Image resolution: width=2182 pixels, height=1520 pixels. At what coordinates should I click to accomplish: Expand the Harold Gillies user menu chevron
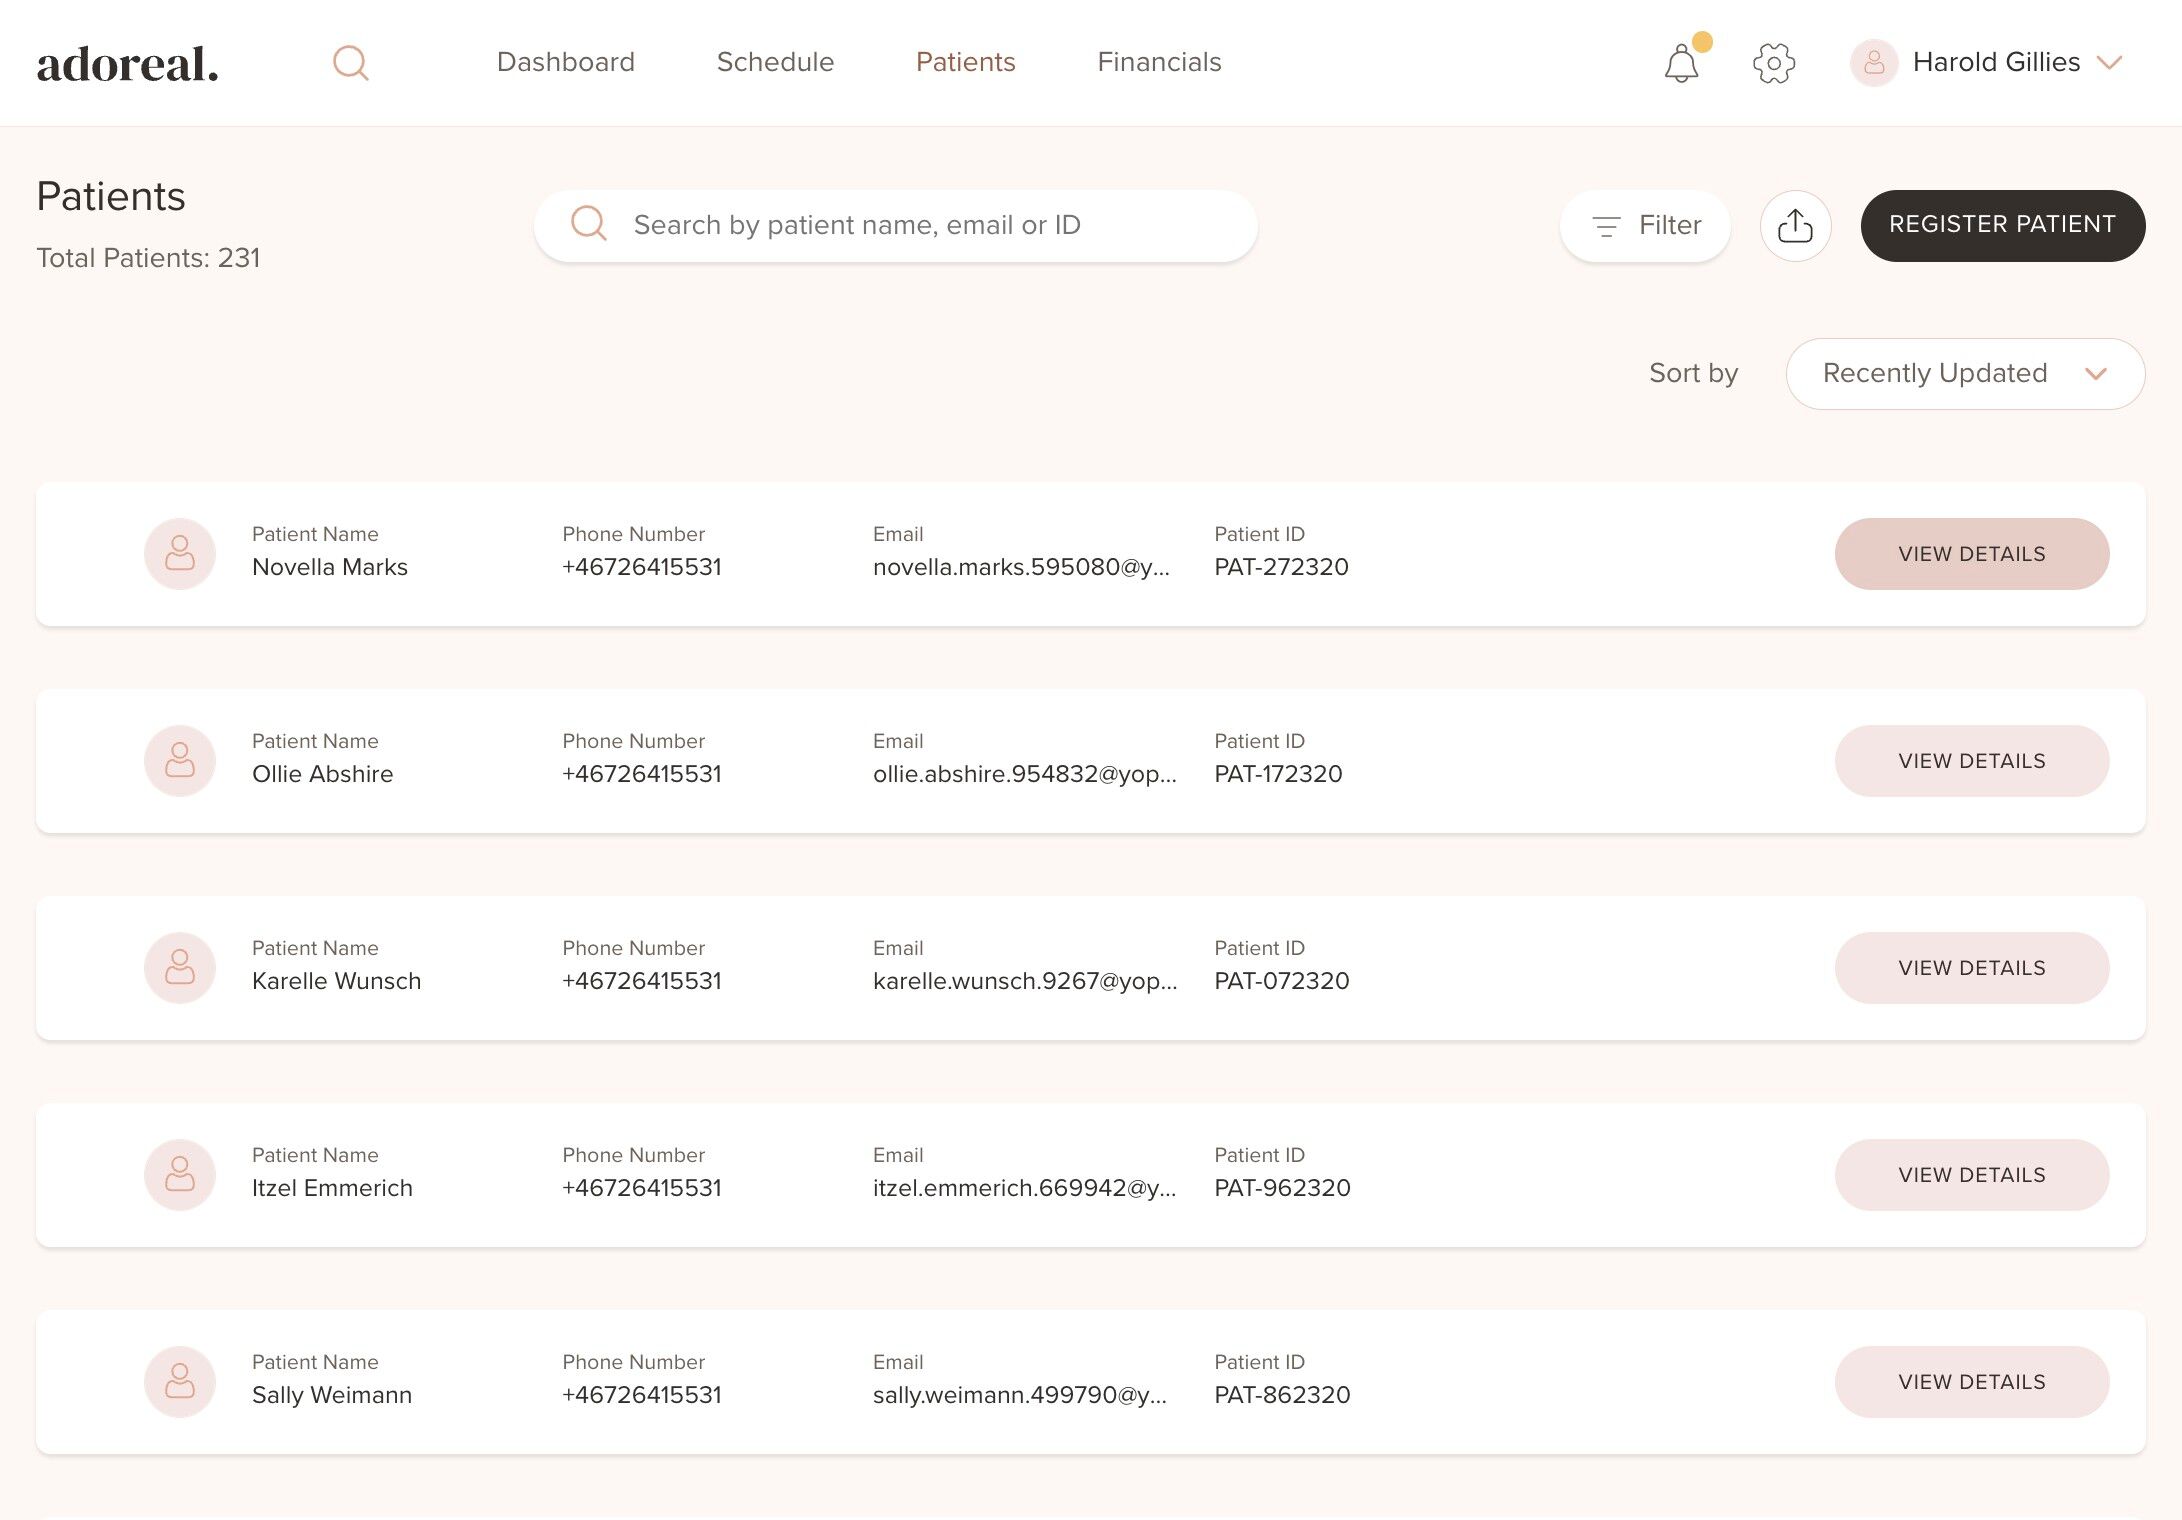pos(2109,63)
